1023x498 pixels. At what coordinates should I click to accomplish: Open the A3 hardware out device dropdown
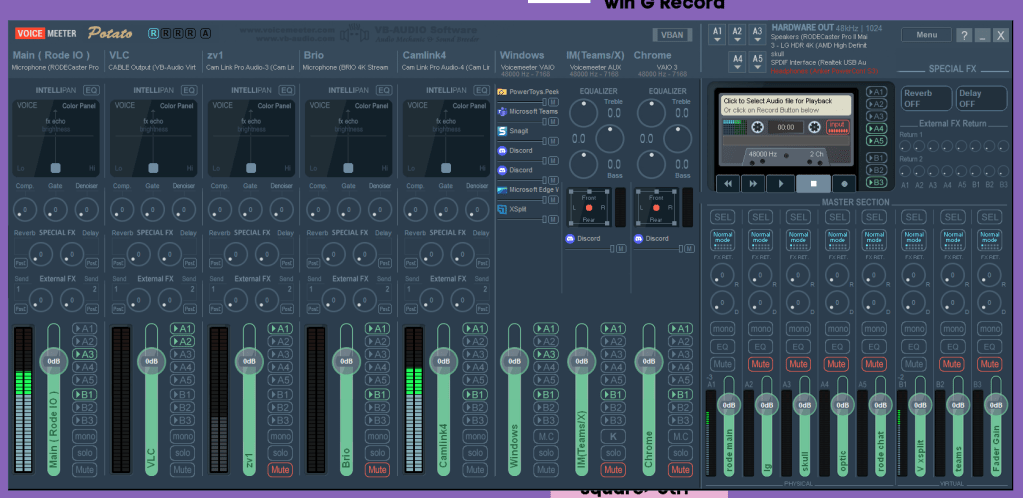click(757, 34)
